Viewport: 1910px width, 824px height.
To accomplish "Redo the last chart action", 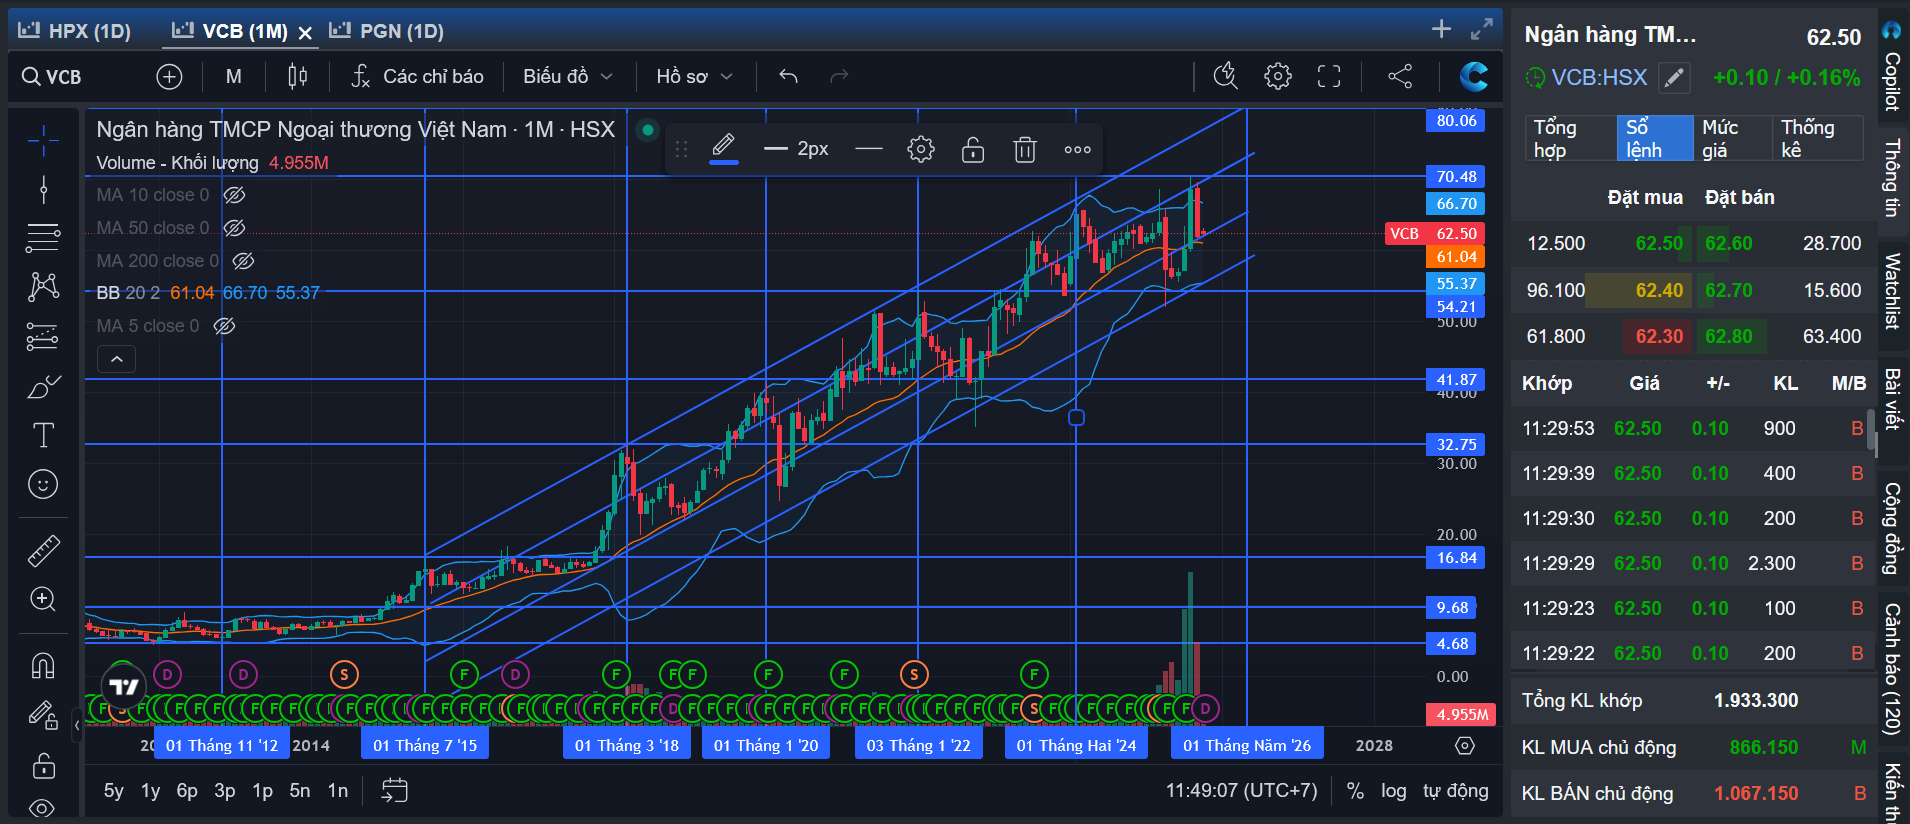I will tap(839, 77).
